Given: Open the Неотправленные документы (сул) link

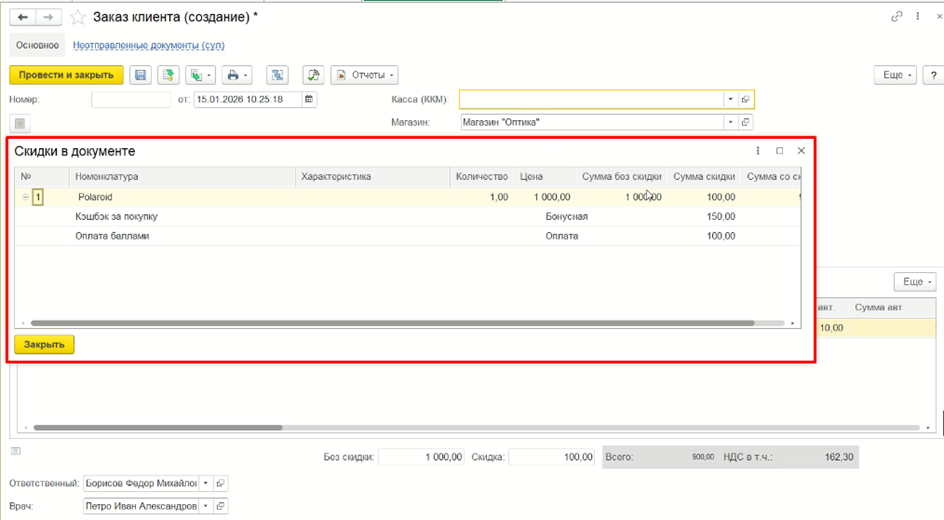Looking at the screenshot, I should tap(149, 45).
